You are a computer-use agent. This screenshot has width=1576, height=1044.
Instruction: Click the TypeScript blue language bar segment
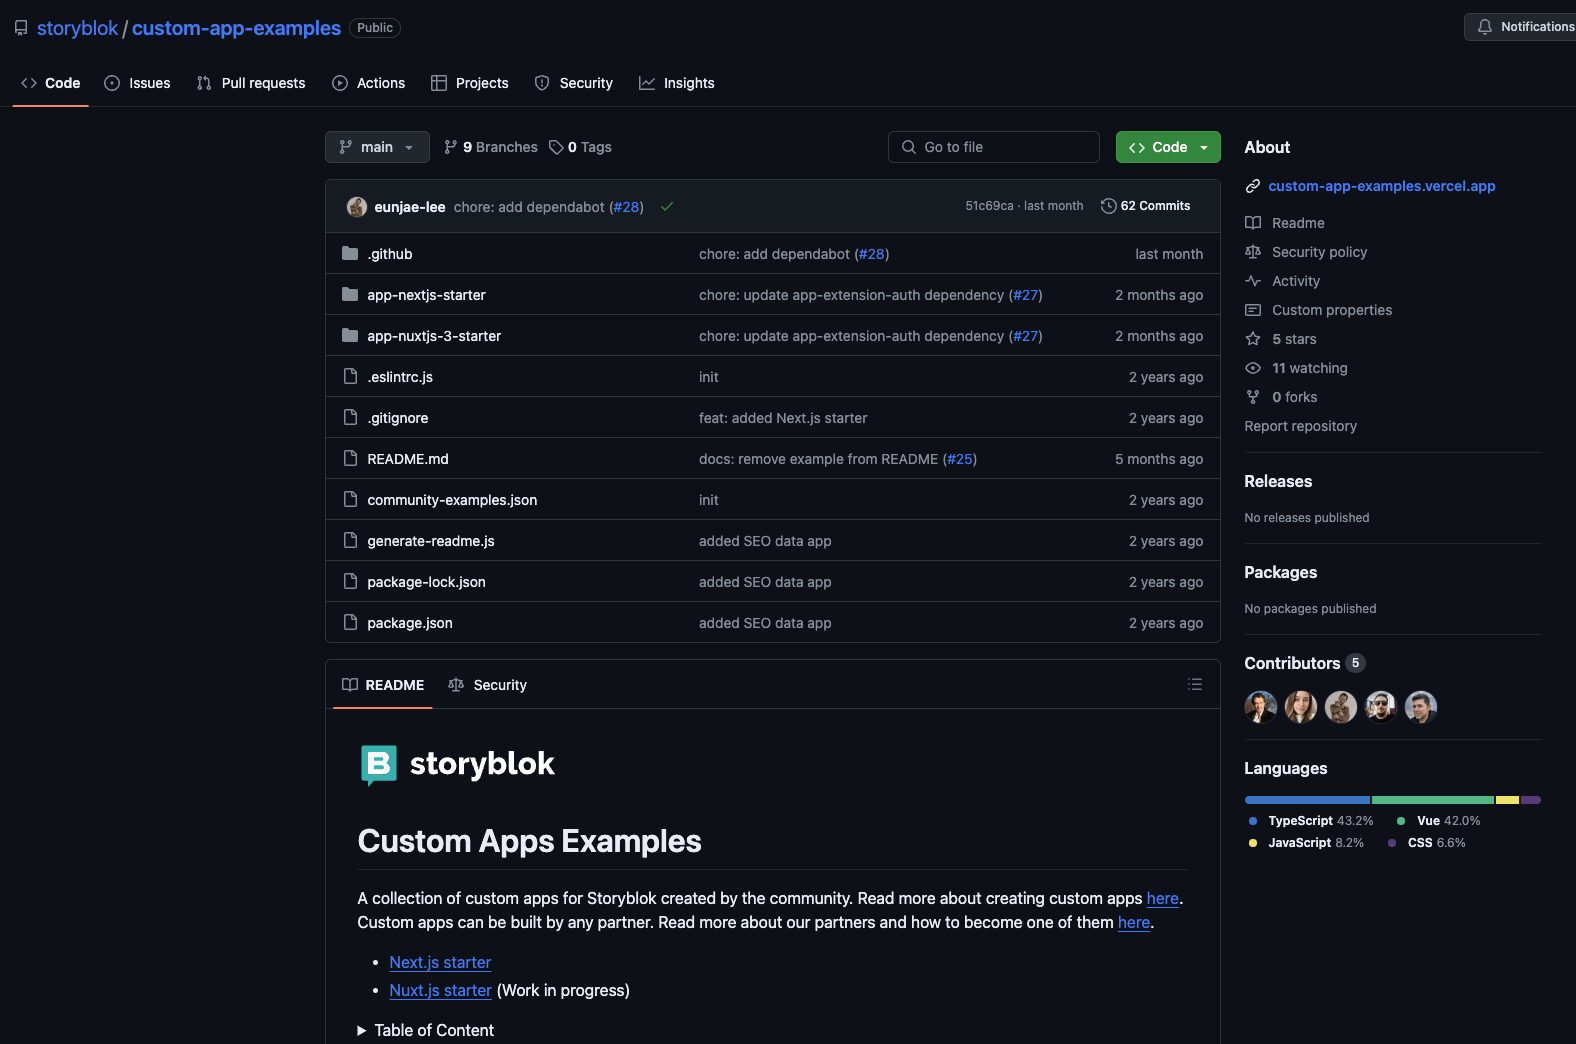1307,800
